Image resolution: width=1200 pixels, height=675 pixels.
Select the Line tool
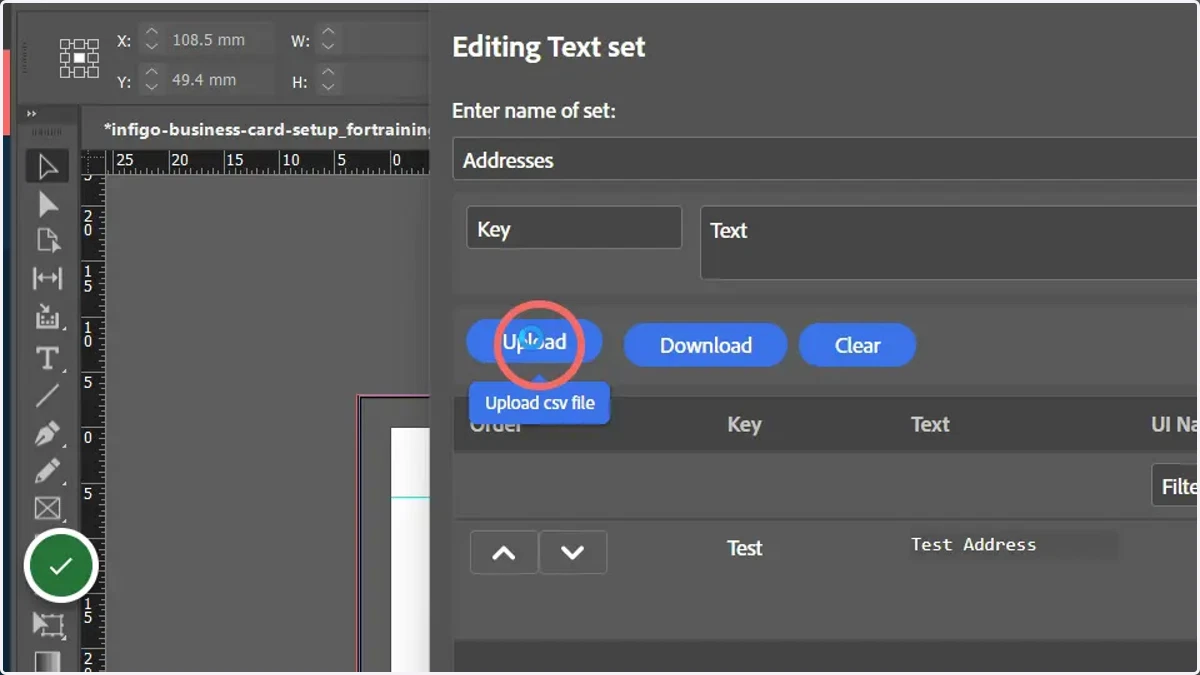[47, 396]
